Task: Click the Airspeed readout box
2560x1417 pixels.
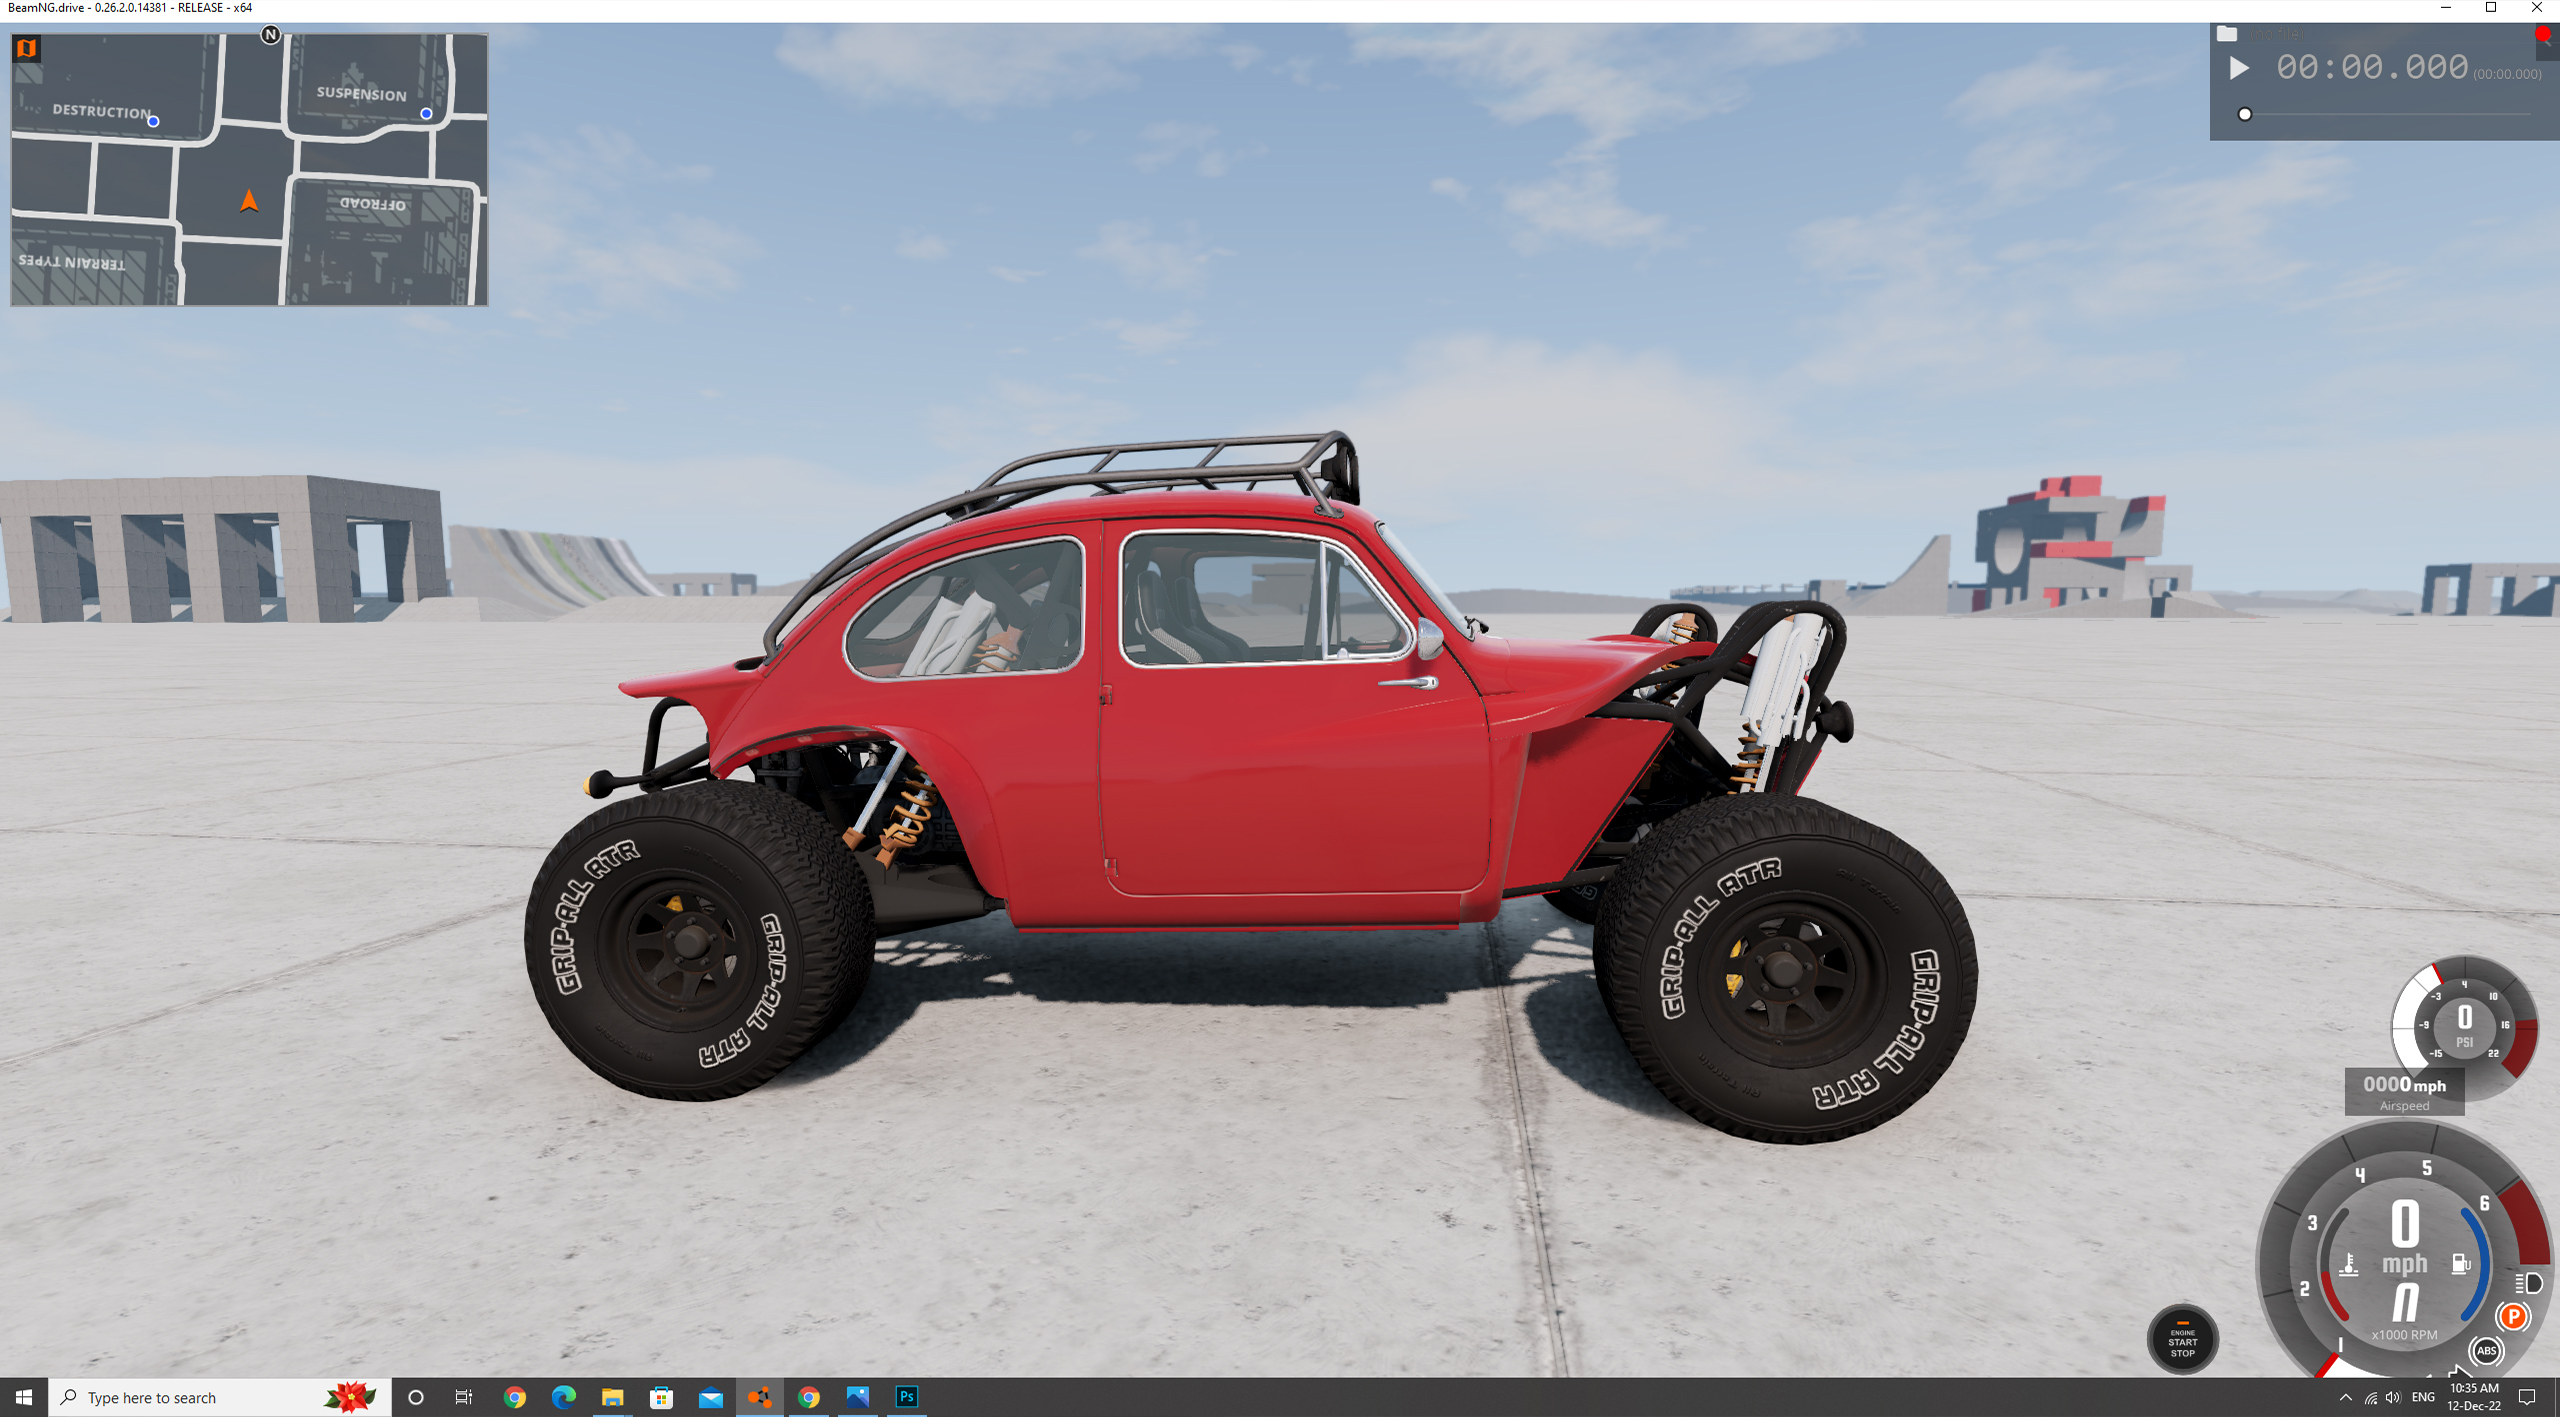Action: (x=2404, y=1091)
